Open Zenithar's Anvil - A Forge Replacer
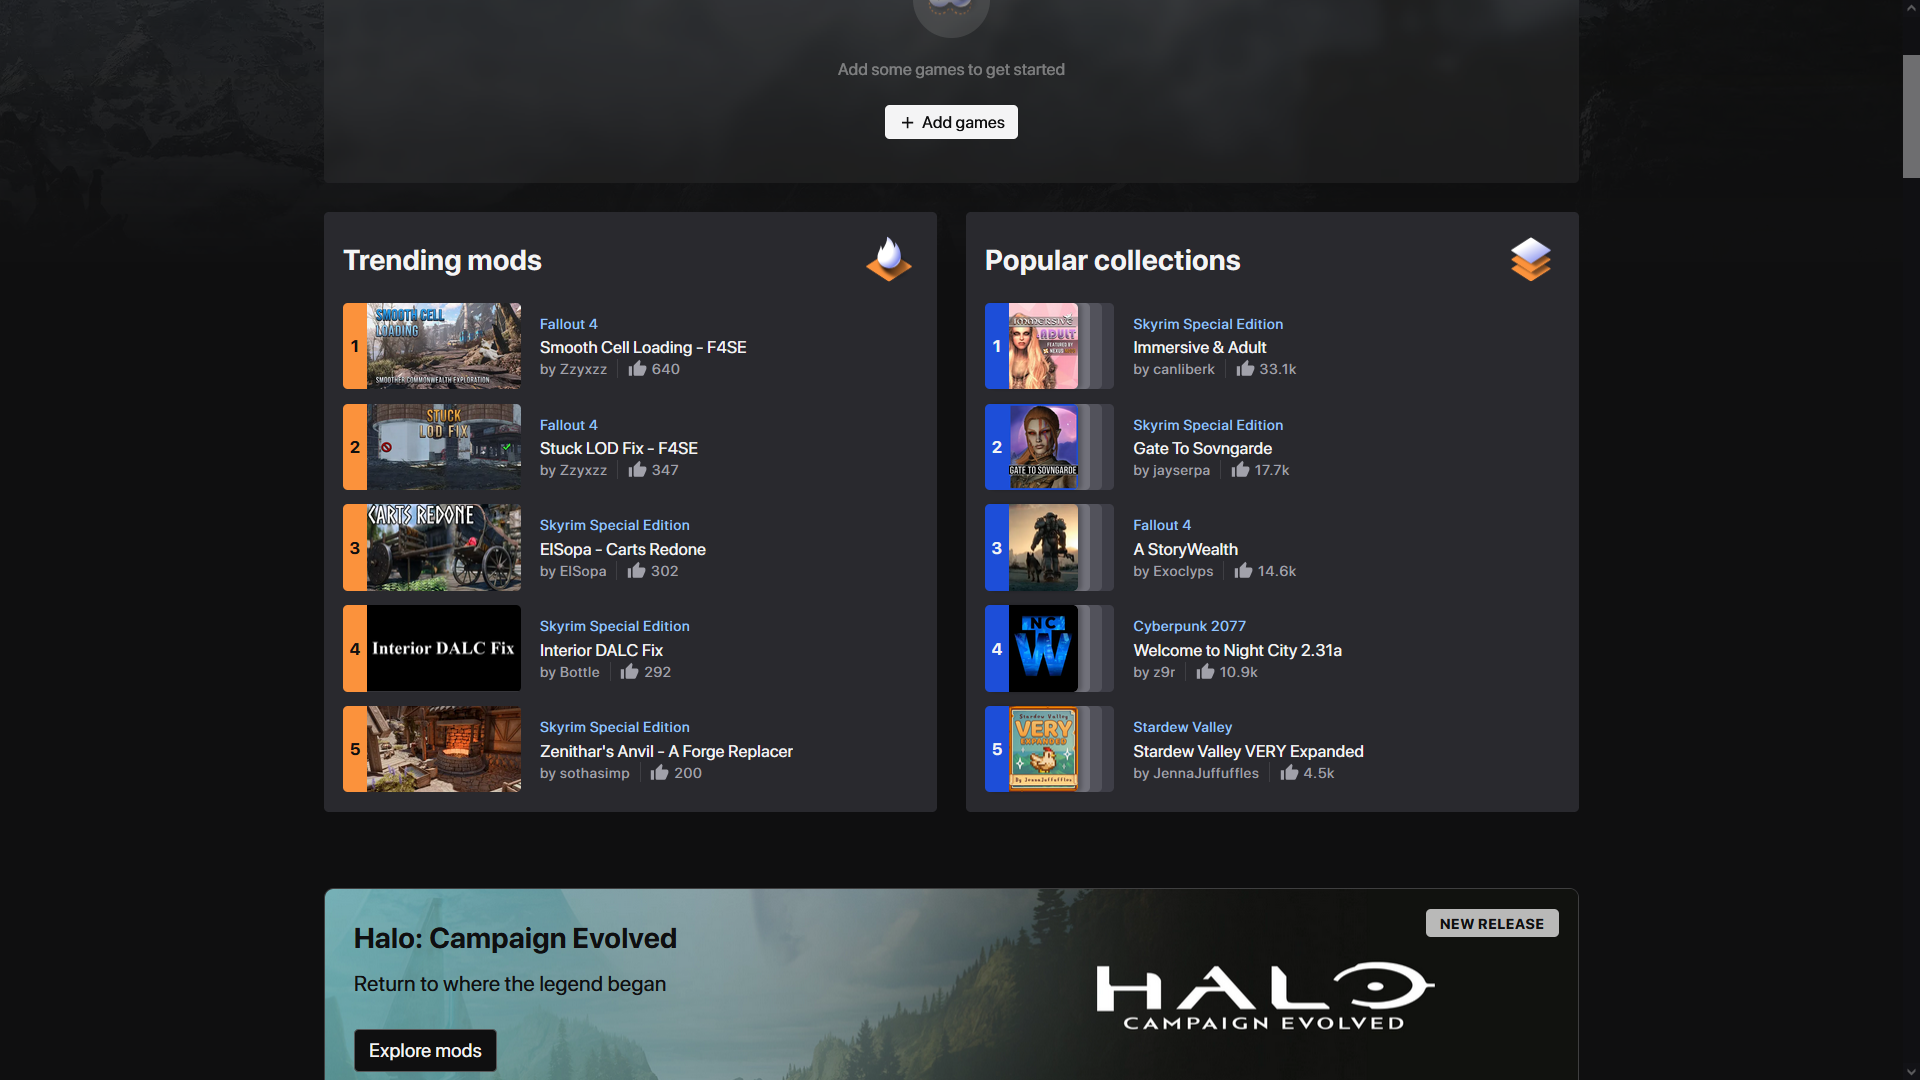 pyautogui.click(x=666, y=751)
